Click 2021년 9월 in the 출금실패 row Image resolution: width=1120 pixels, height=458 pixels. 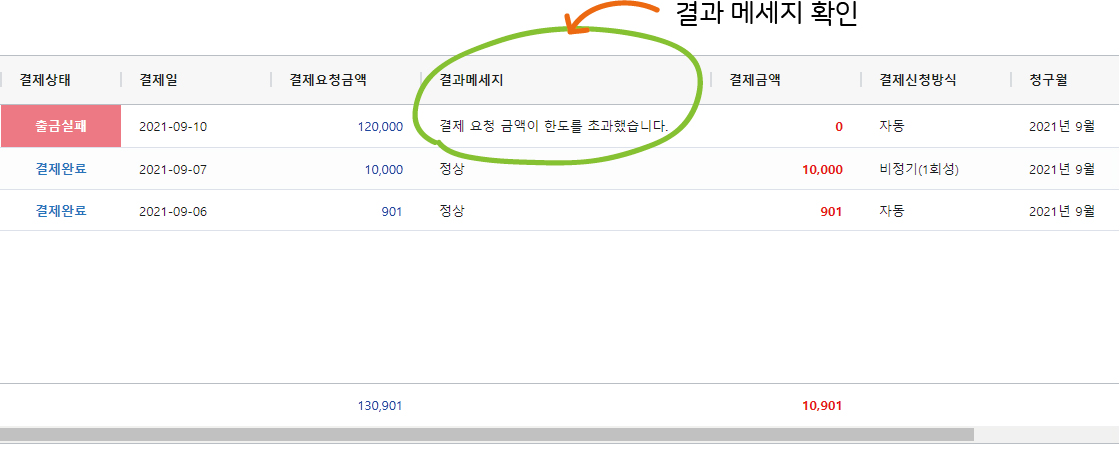click(1061, 127)
